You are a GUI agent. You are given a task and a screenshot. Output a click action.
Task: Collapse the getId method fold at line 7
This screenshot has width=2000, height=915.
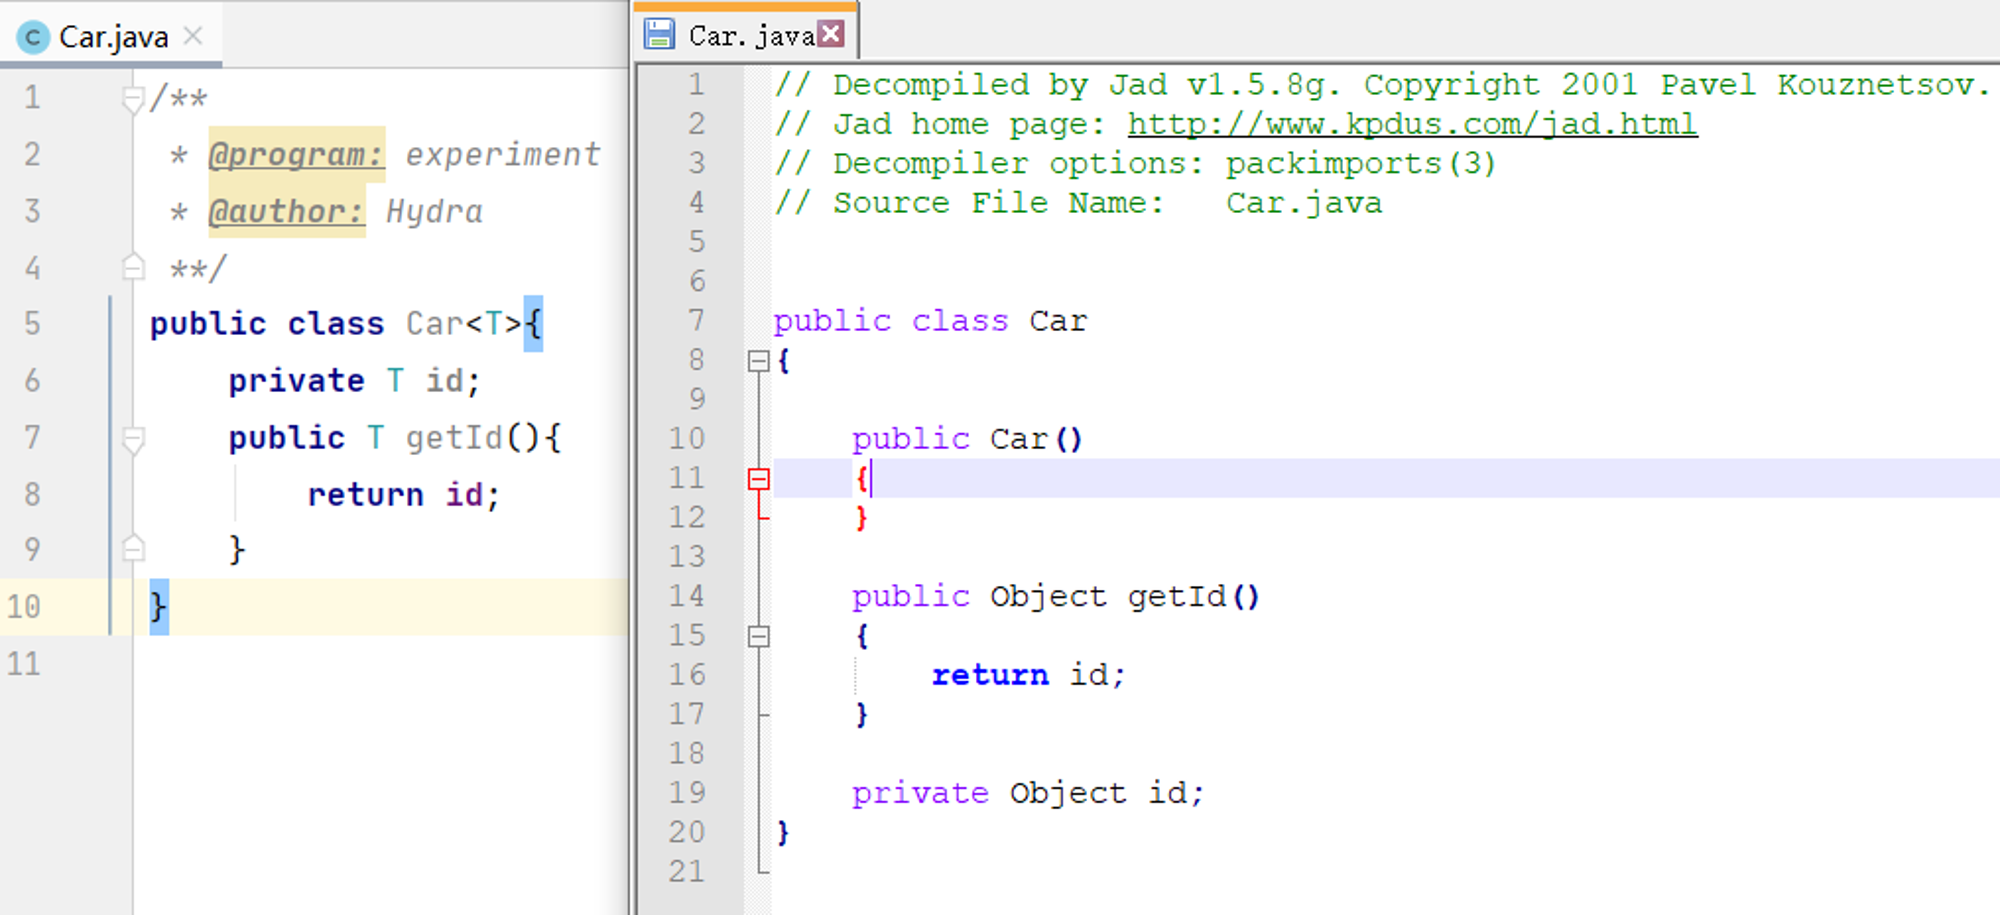[132, 438]
